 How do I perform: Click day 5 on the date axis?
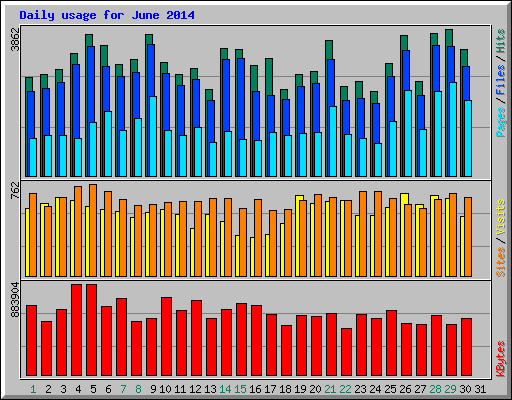point(93,389)
